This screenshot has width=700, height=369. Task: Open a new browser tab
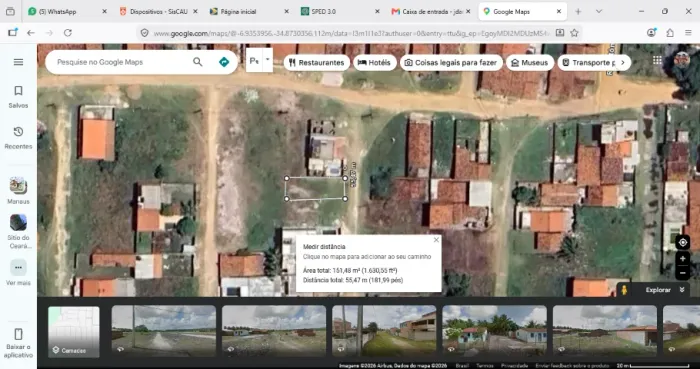[578, 12]
